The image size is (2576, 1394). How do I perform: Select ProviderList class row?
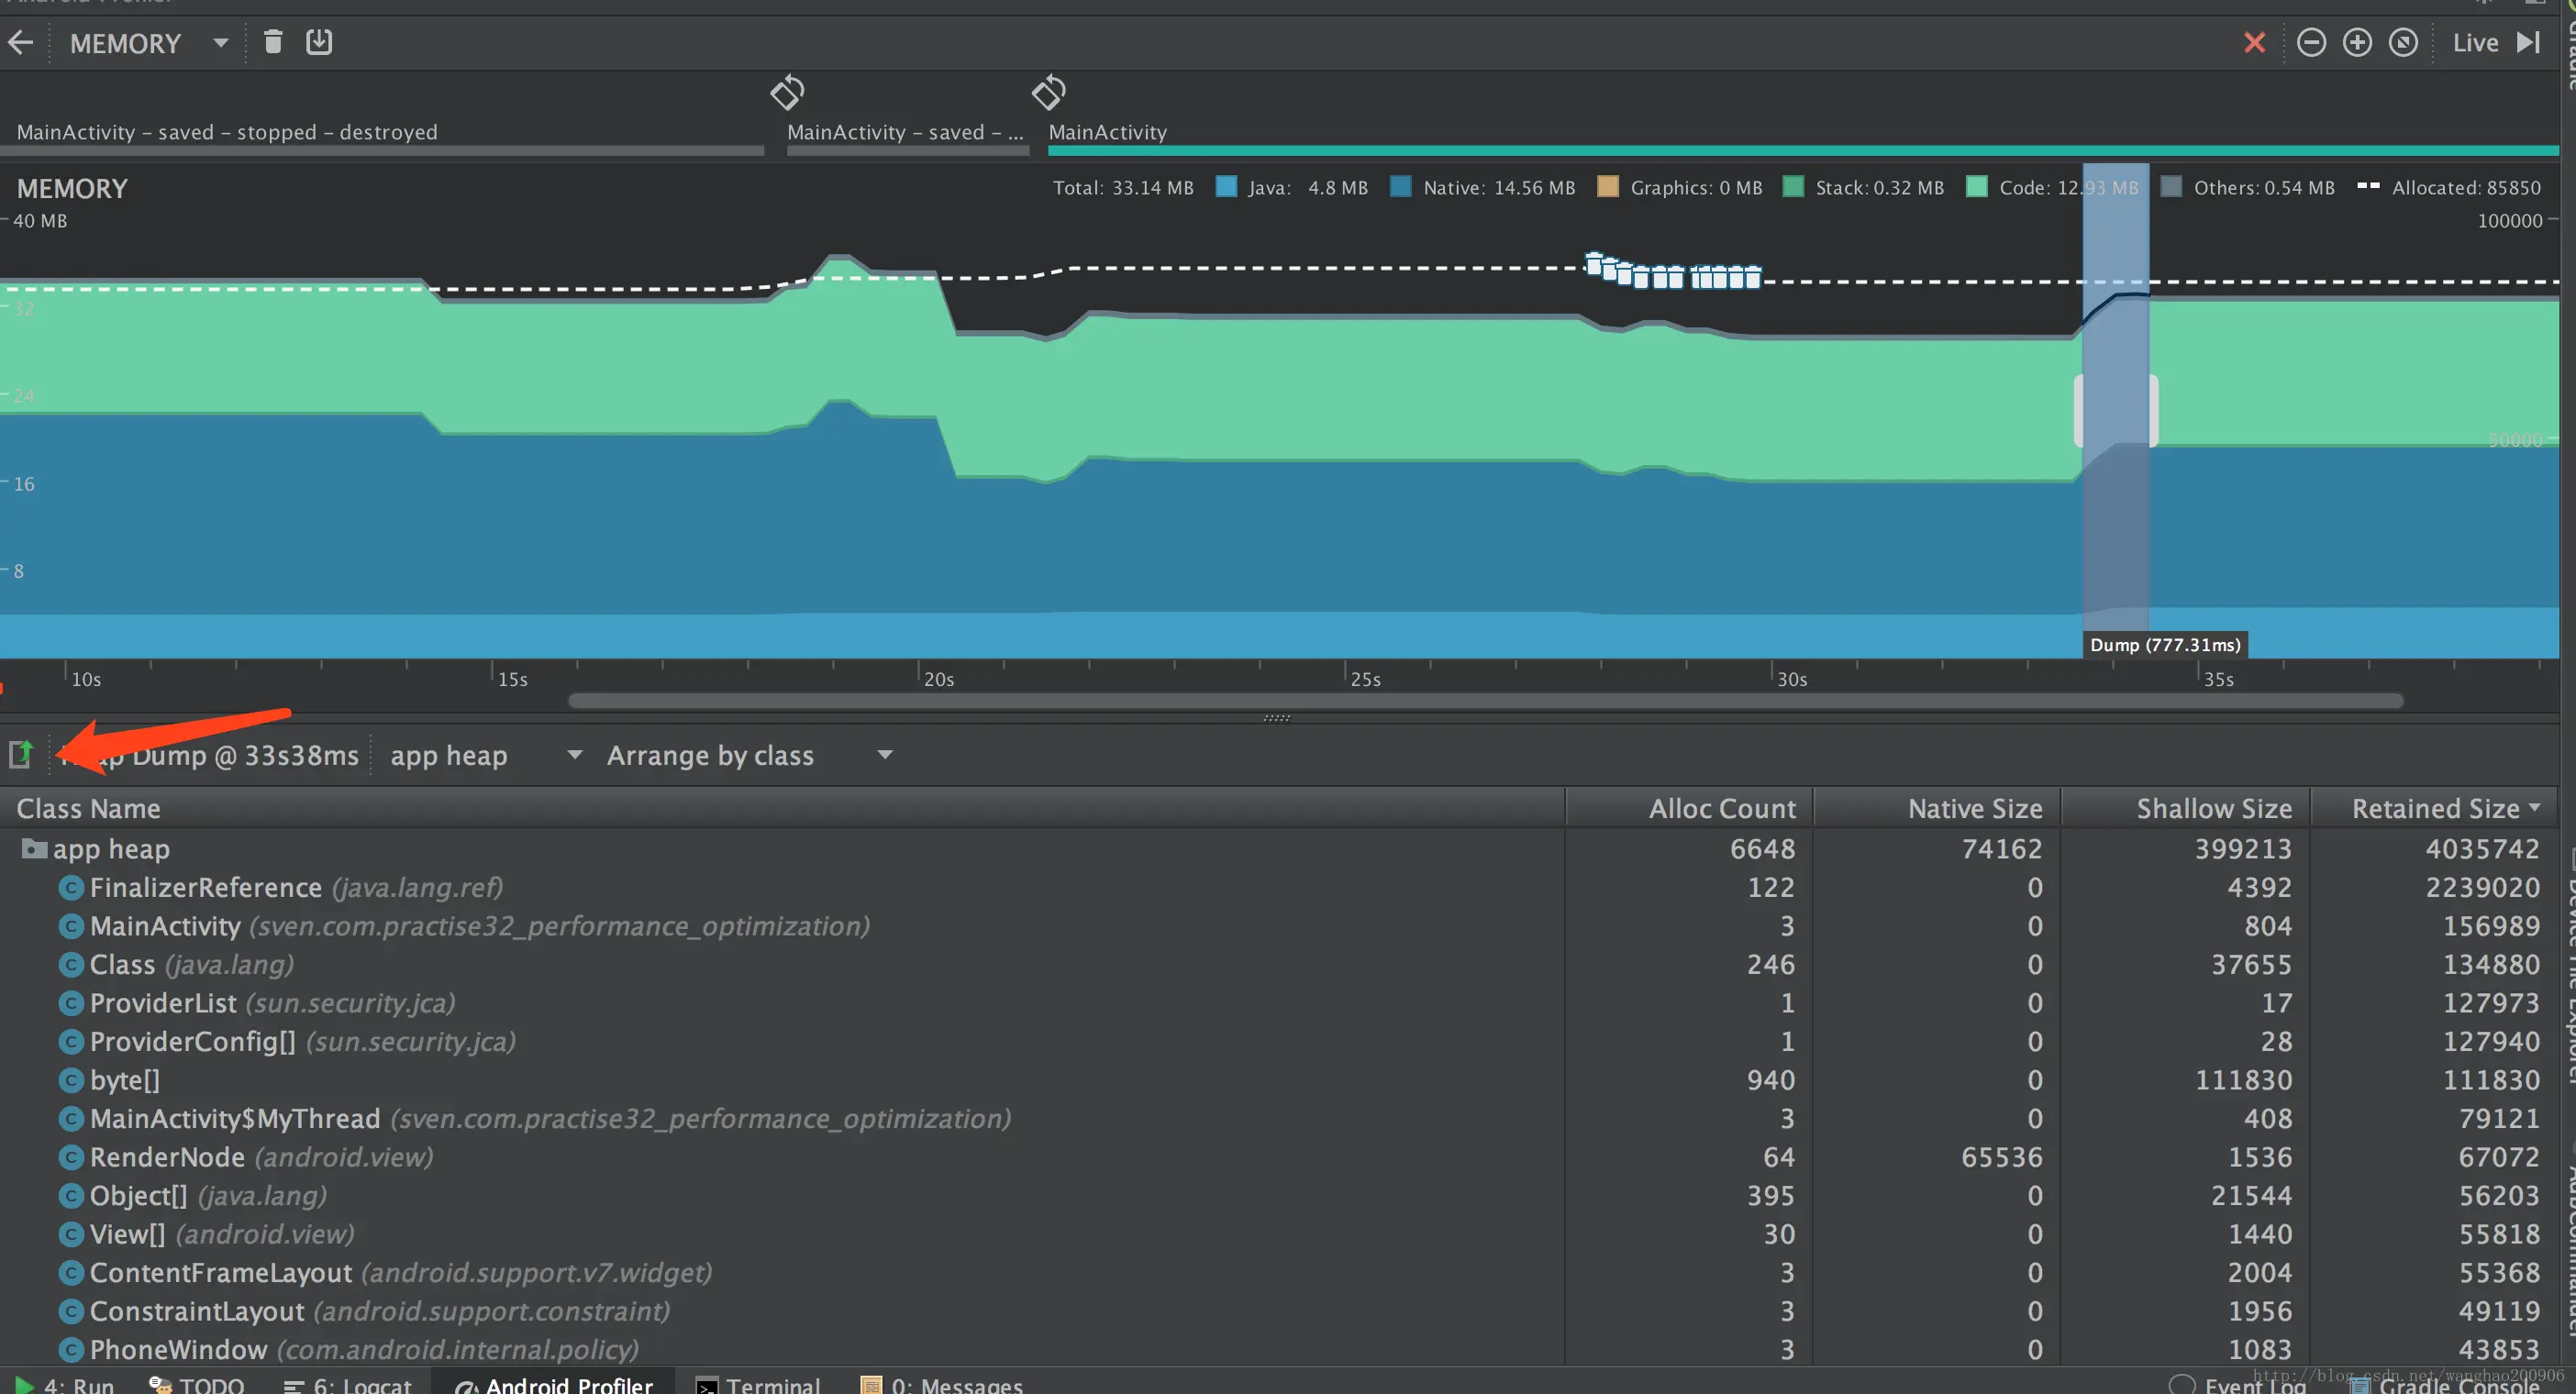(x=1280, y=1003)
